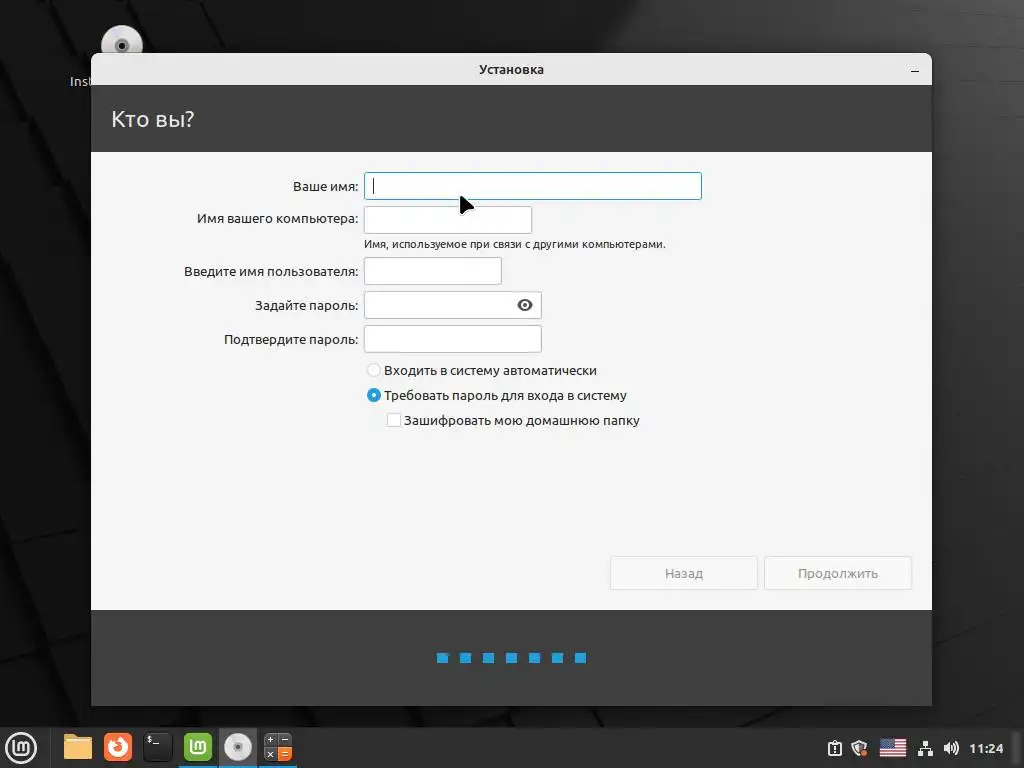Click the green Mint app taskbar icon
1024x768 pixels.
[197, 747]
